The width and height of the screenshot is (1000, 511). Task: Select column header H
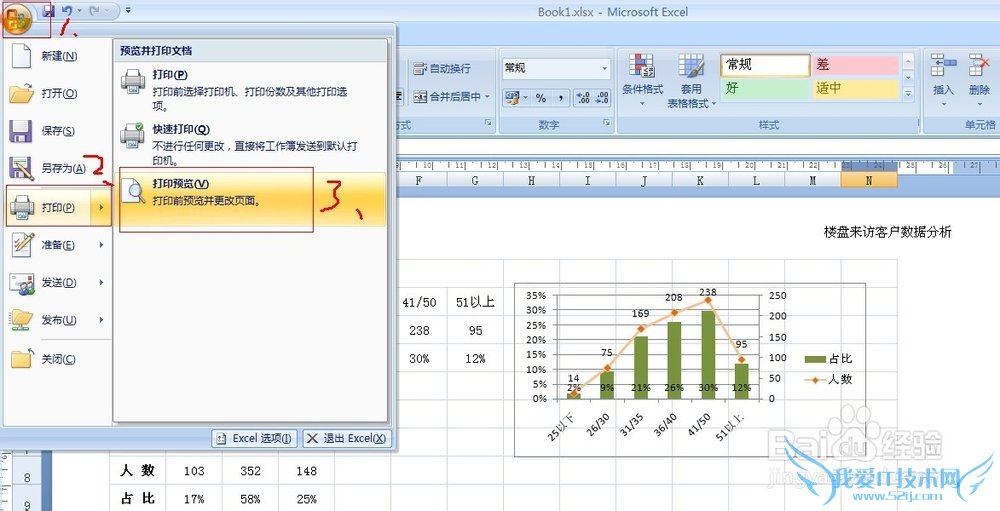(531, 181)
